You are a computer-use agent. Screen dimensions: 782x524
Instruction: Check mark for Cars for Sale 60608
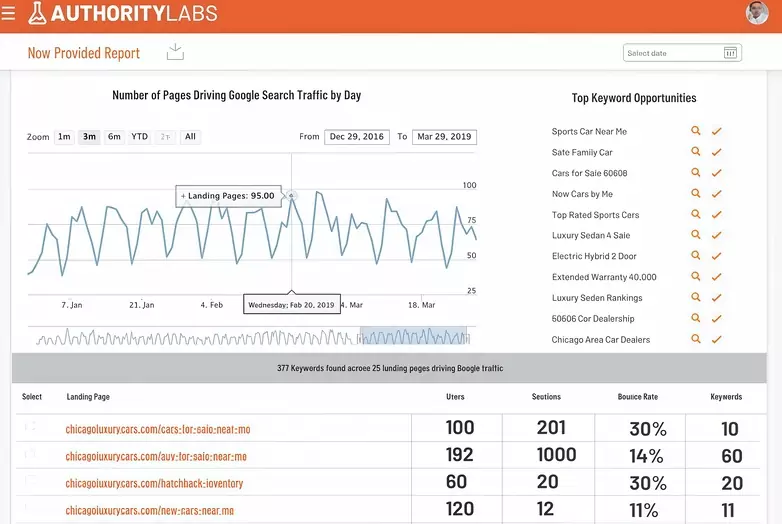pos(717,173)
